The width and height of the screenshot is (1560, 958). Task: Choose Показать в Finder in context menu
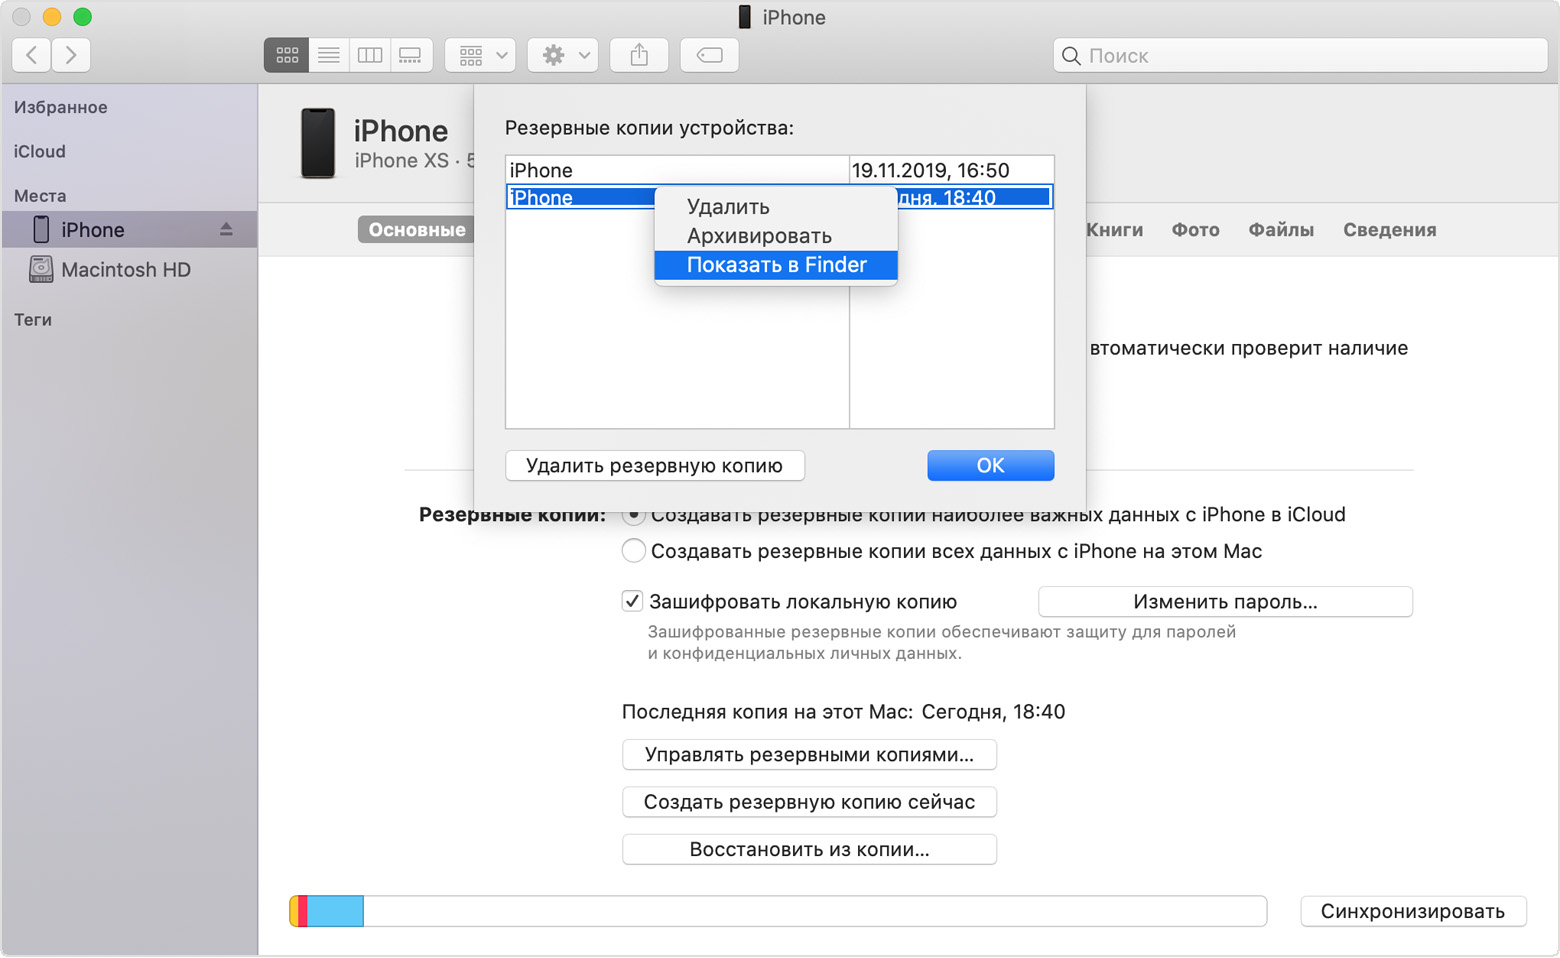[x=776, y=265]
